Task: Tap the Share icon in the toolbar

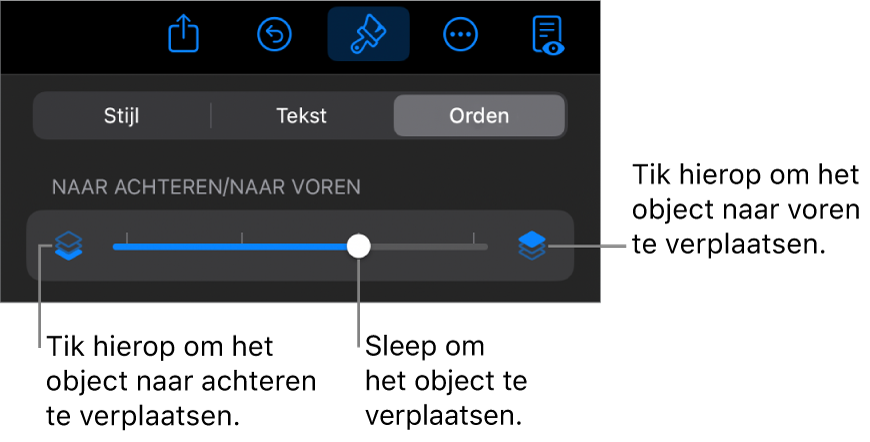Action: [x=184, y=34]
